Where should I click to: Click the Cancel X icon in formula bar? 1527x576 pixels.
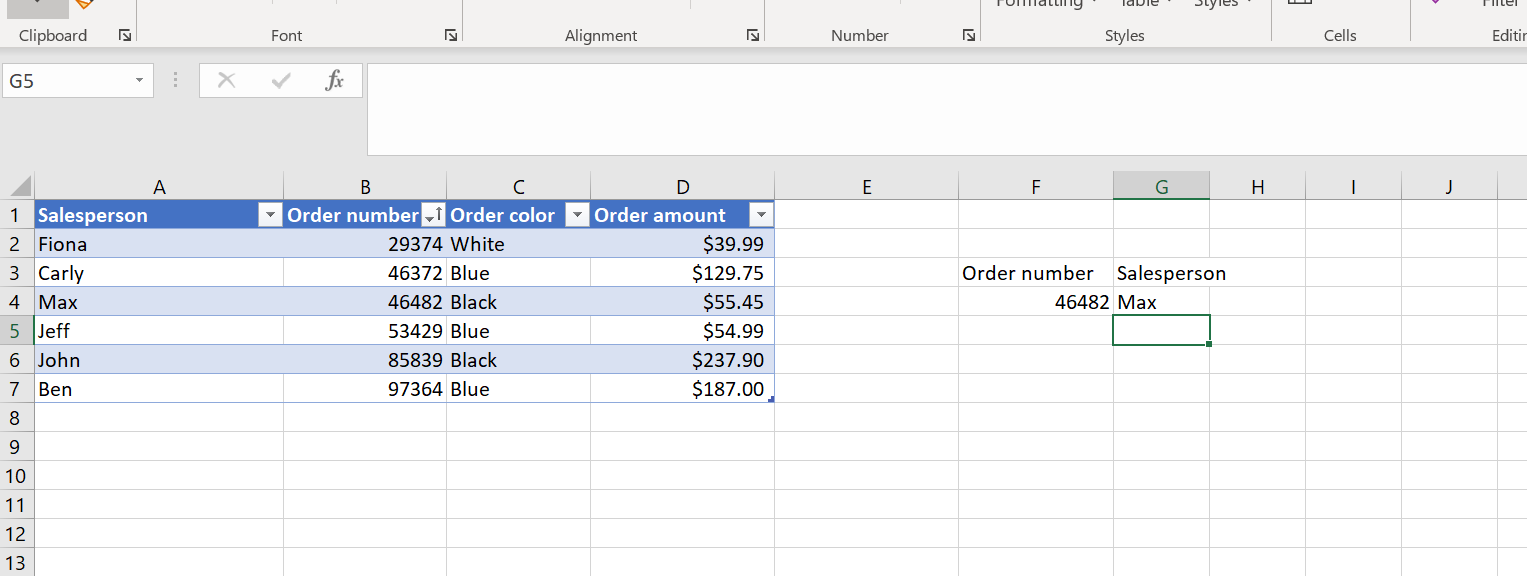click(227, 81)
